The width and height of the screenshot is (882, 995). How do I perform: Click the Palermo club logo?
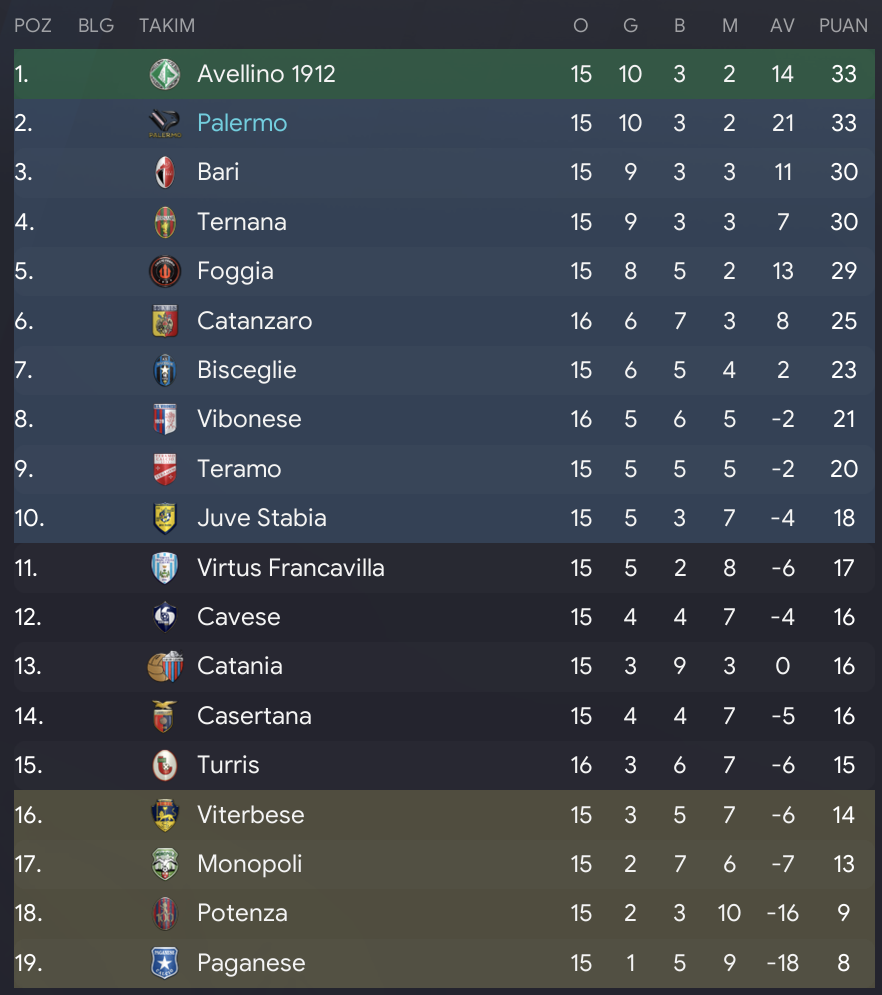pyautogui.click(x=165, y=123)
